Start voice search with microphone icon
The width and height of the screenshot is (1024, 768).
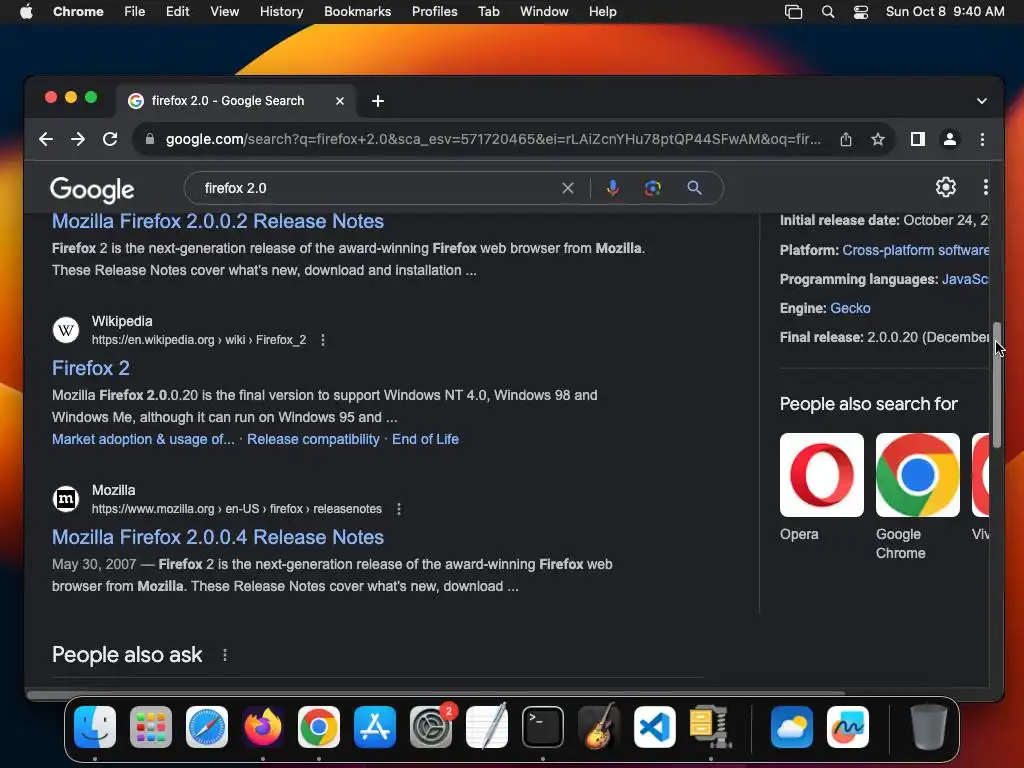pyautogui.click(x=612, y=188)
